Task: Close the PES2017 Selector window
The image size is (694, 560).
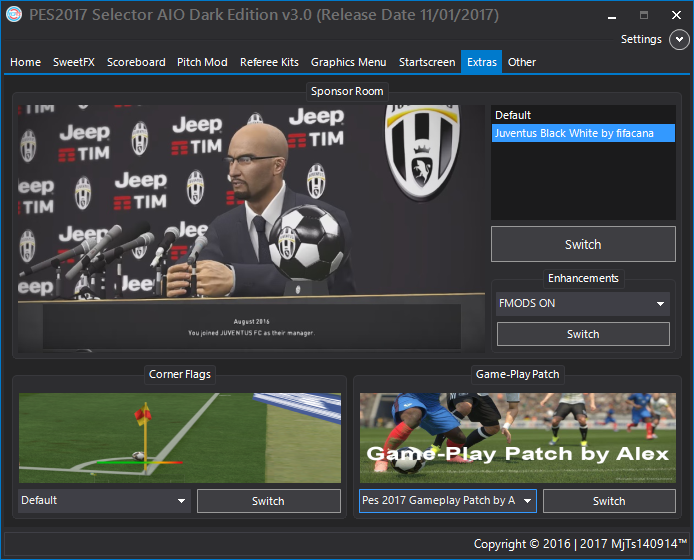Action: [x=676, y=15]
